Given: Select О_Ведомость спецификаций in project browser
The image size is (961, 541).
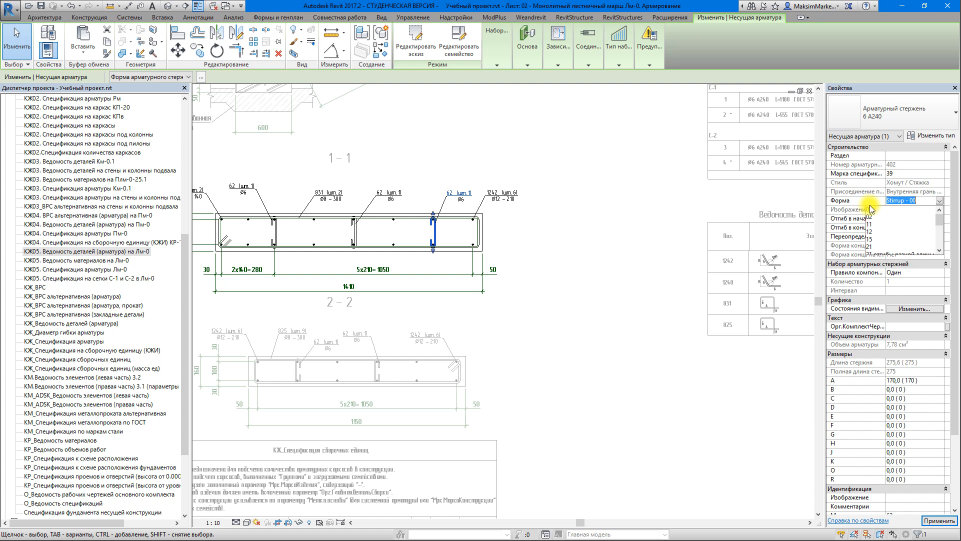Looking at the screenshot, I should (63, 504).
